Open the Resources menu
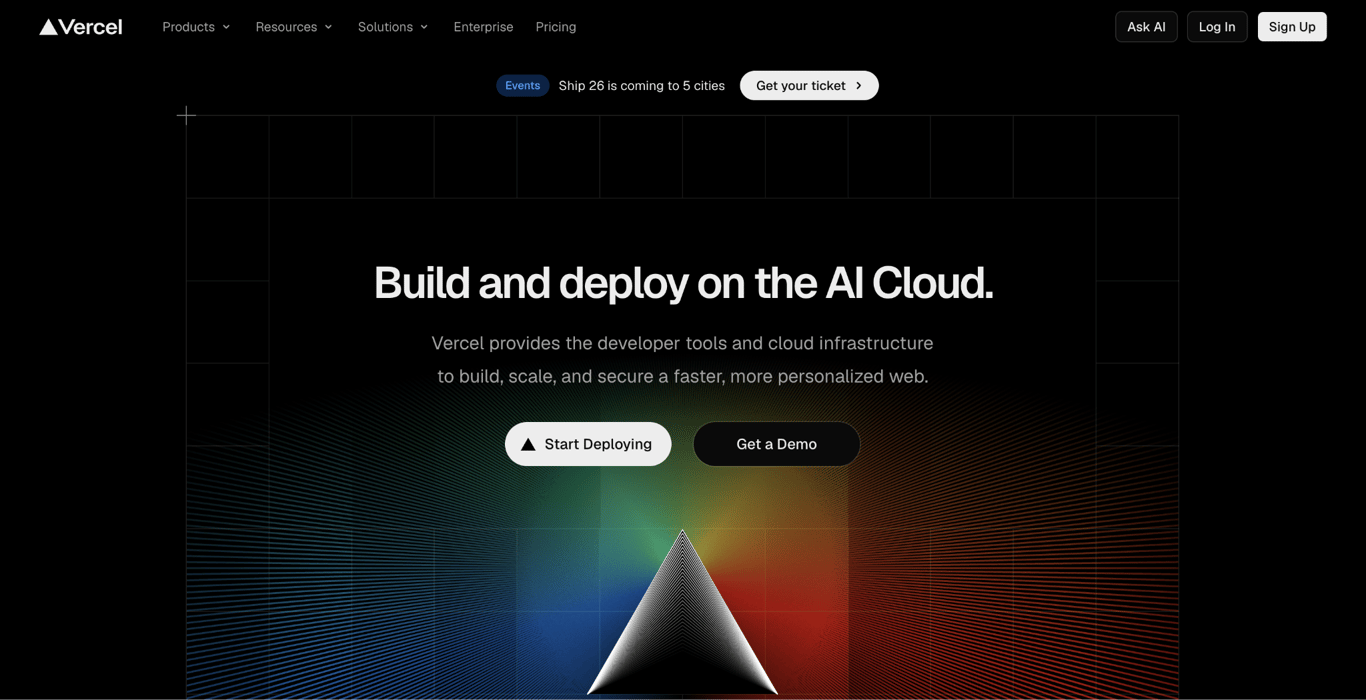 [294, 27]
